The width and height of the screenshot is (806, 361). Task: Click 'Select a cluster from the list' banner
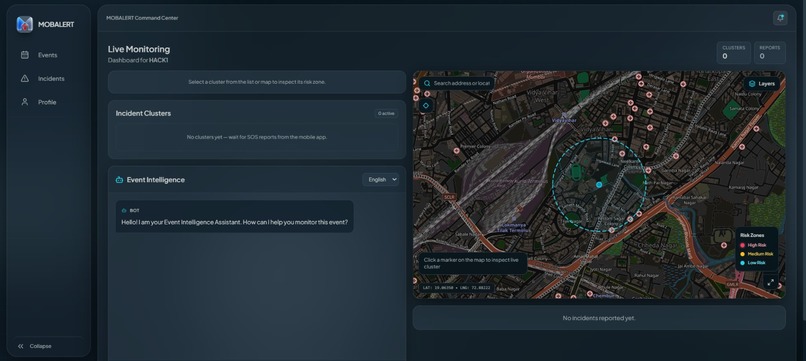(x=257, y=82)
